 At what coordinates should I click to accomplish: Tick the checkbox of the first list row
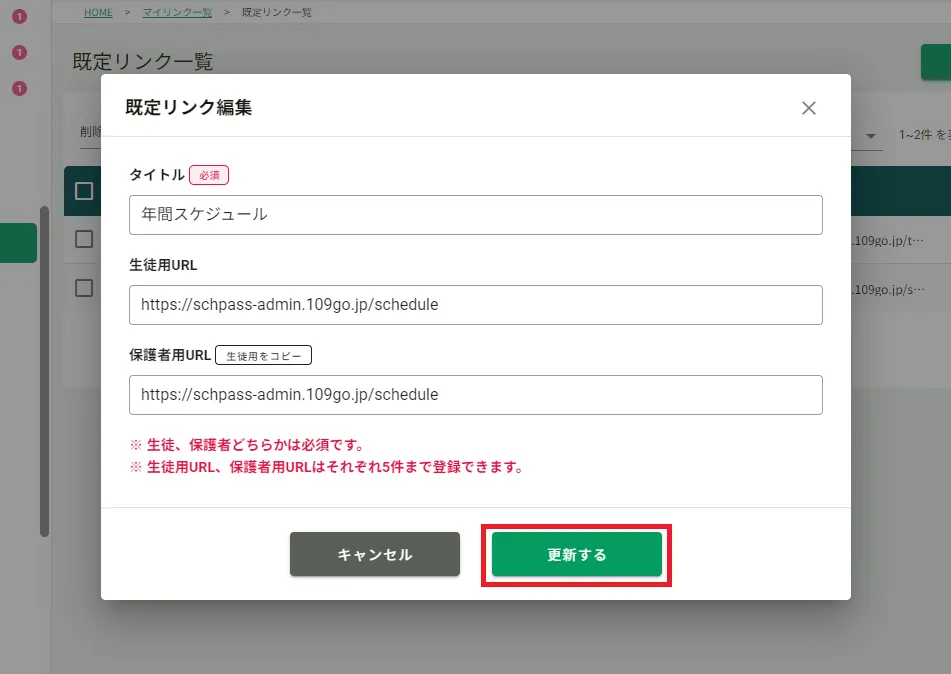click(84, 239)
